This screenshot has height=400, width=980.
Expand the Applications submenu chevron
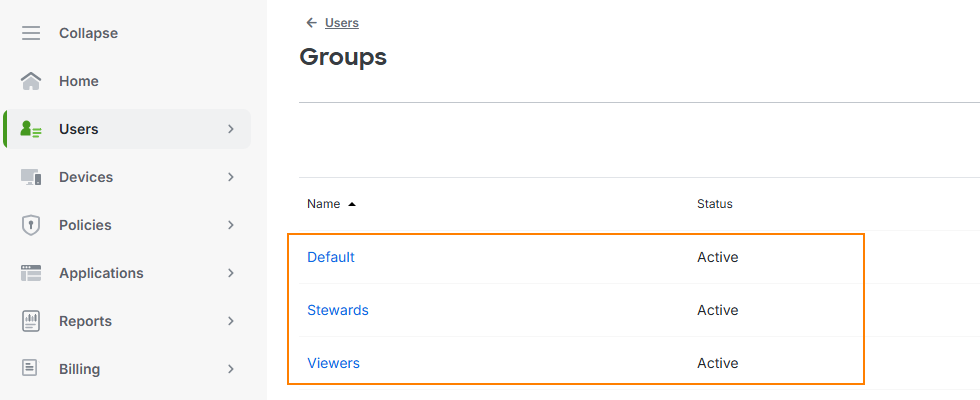tap(231, 273)
